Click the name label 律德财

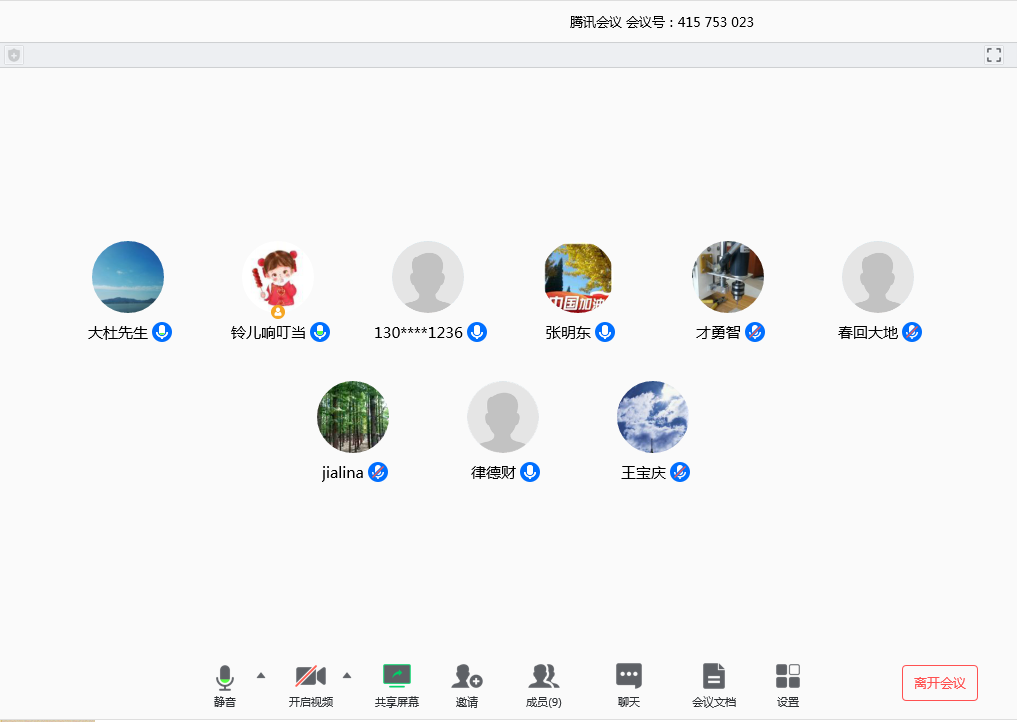[x=494, y=473]
